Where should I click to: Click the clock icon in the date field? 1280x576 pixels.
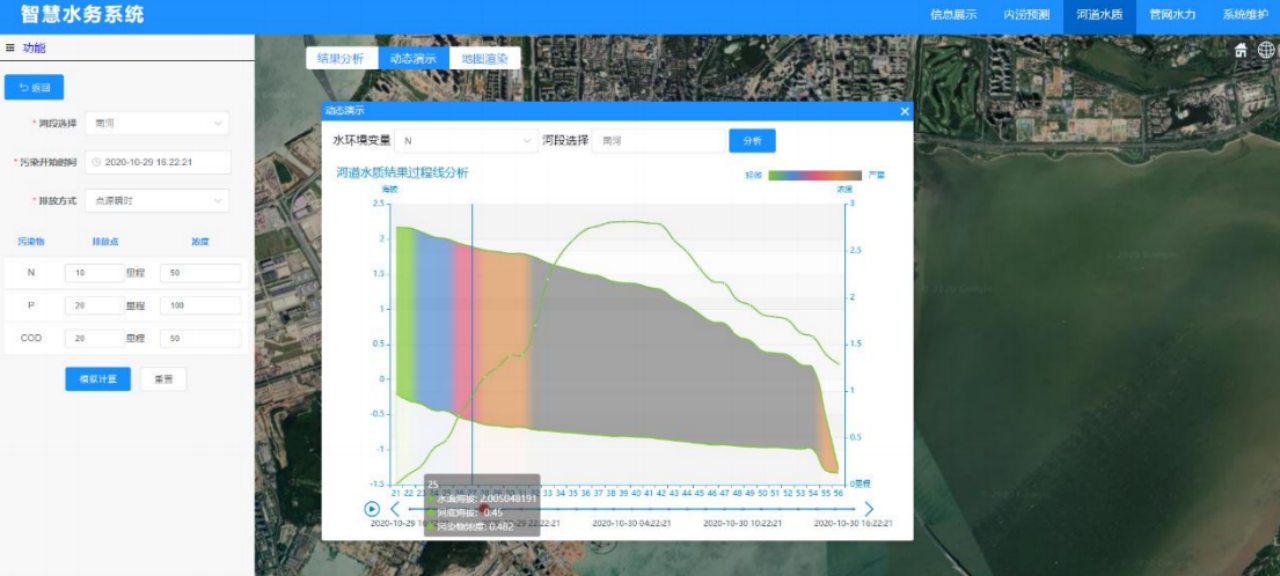pos(97,161)
